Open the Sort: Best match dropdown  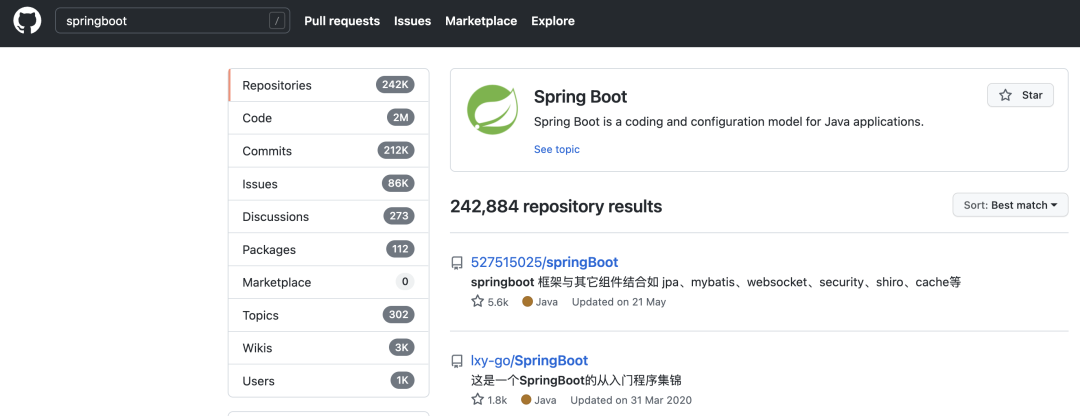point(1010,205)
